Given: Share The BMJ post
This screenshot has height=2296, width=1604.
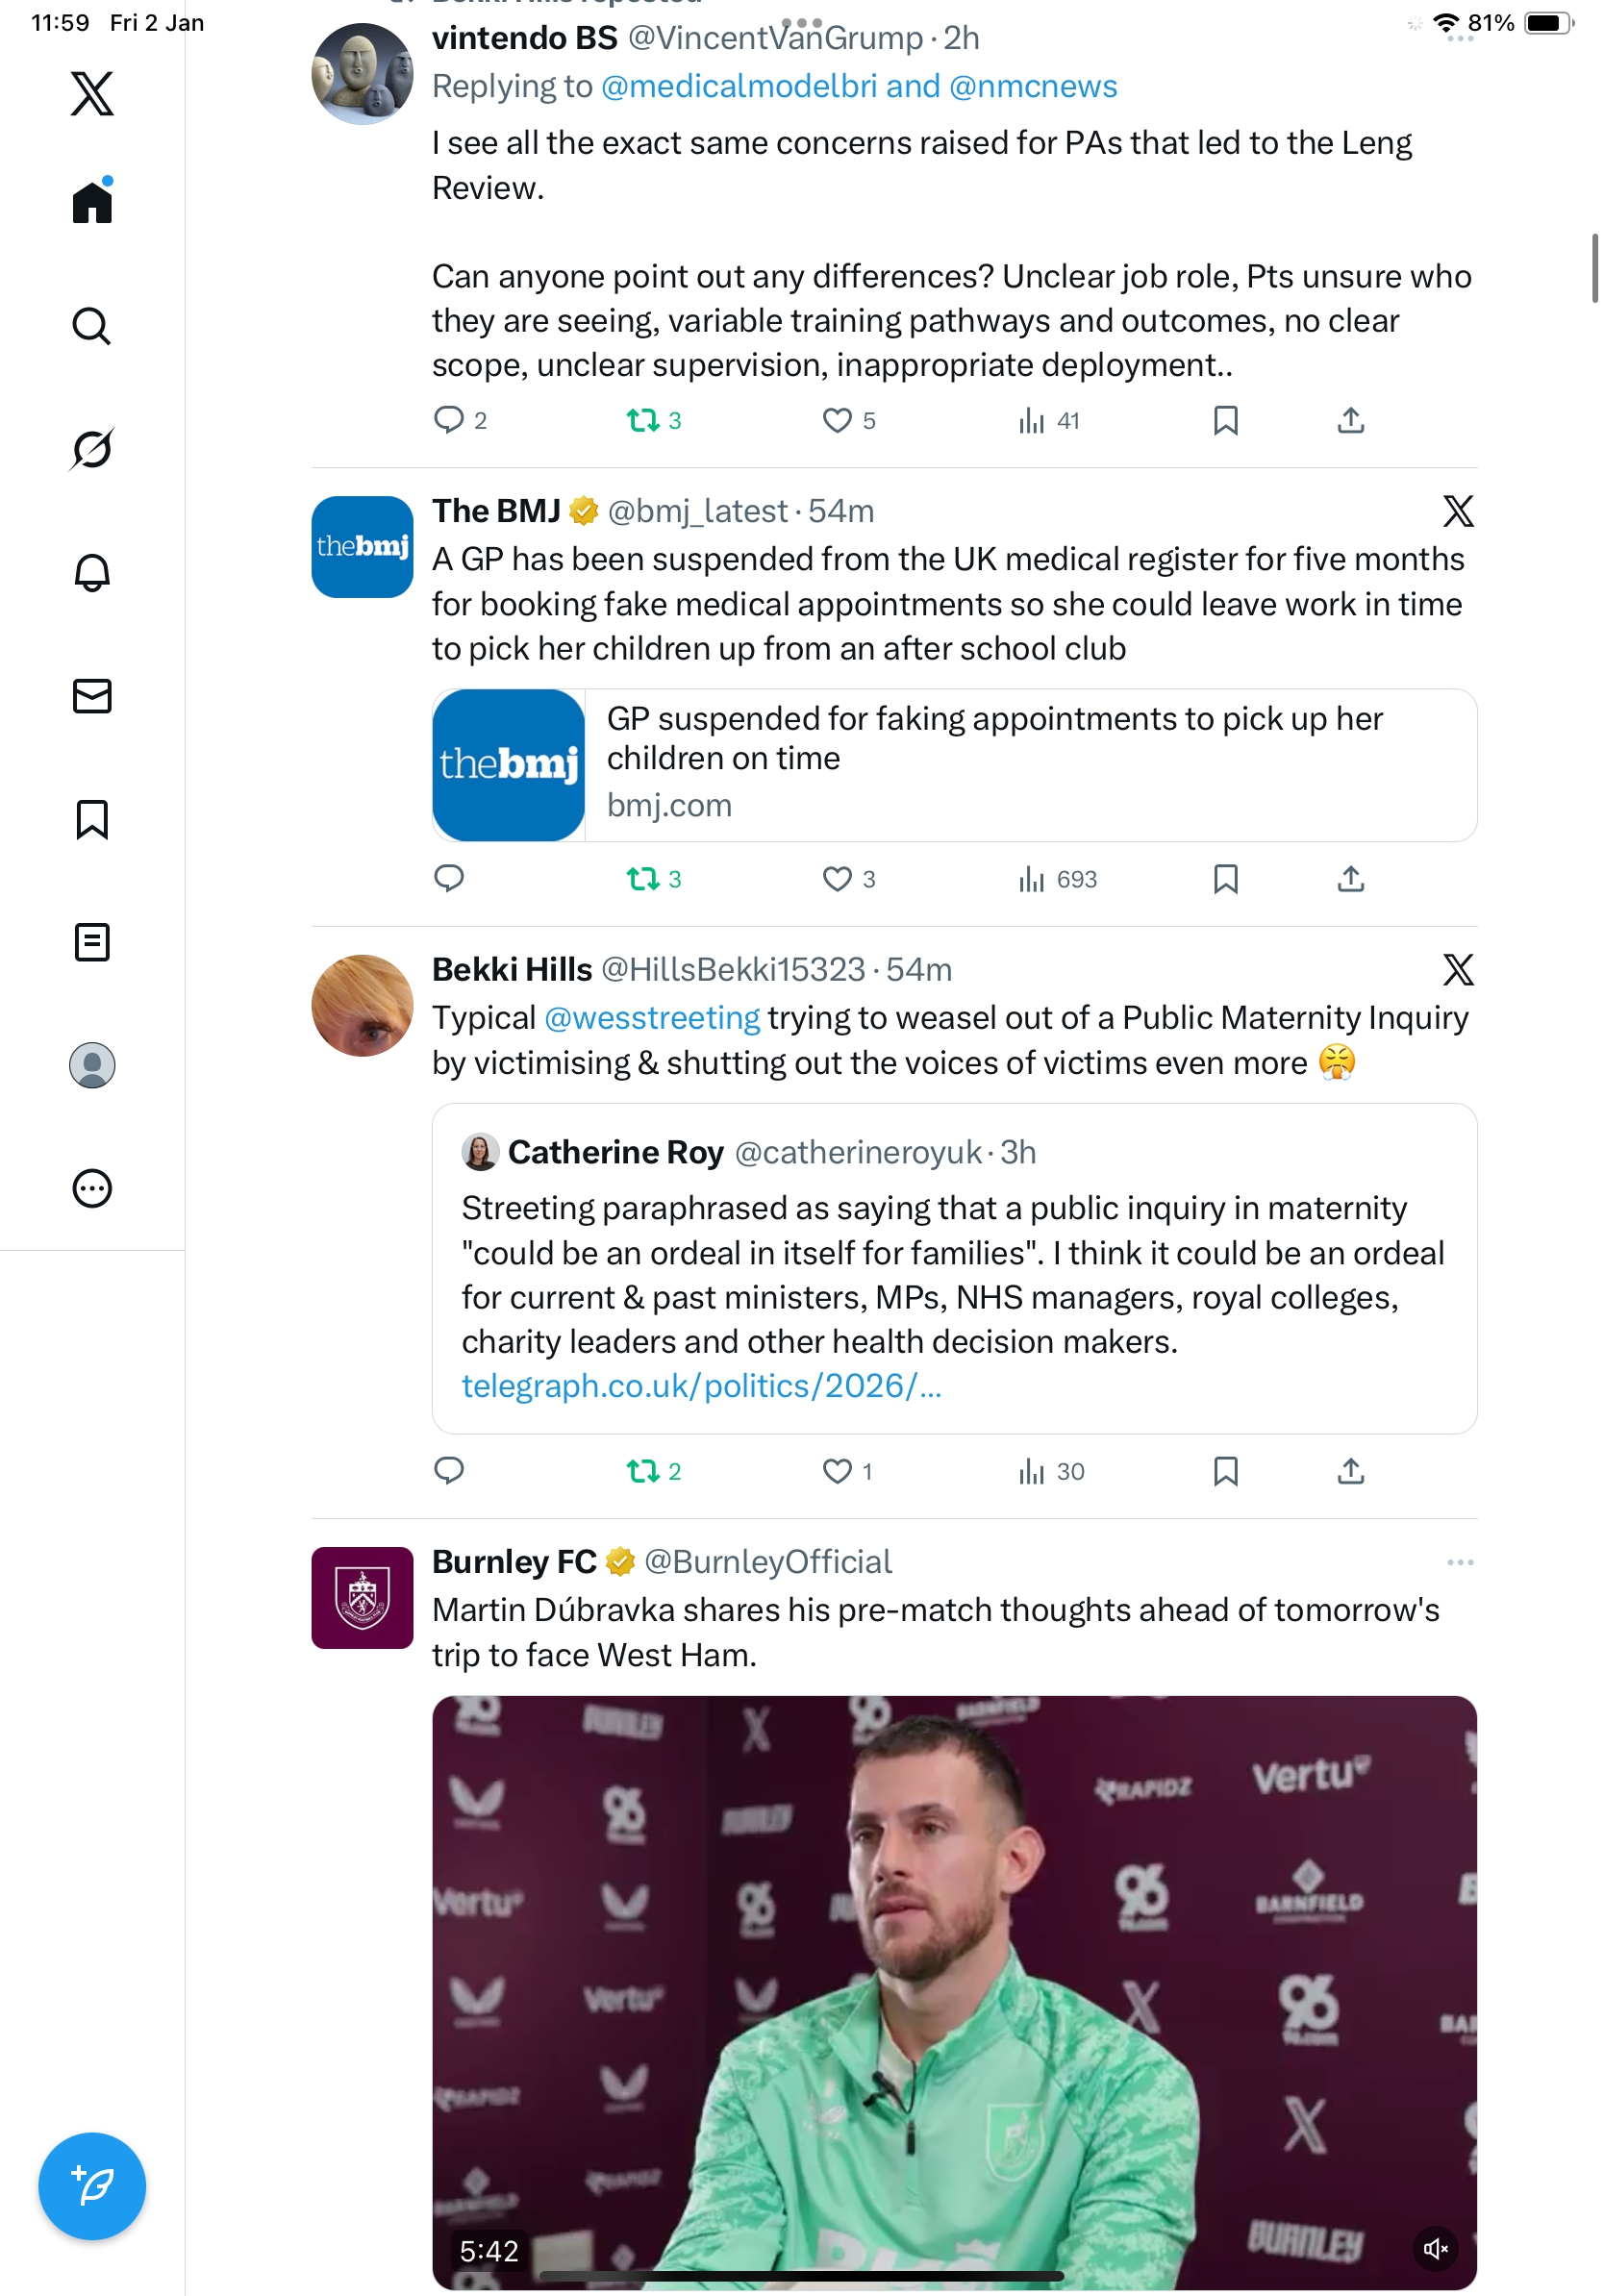Looking at the screenshot, I should [1350, 879].
